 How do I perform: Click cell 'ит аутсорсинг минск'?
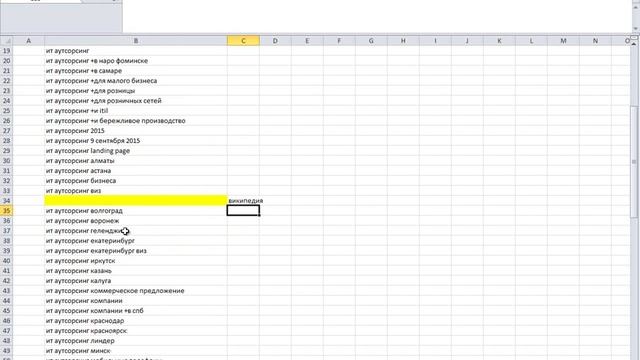[136, 351]
